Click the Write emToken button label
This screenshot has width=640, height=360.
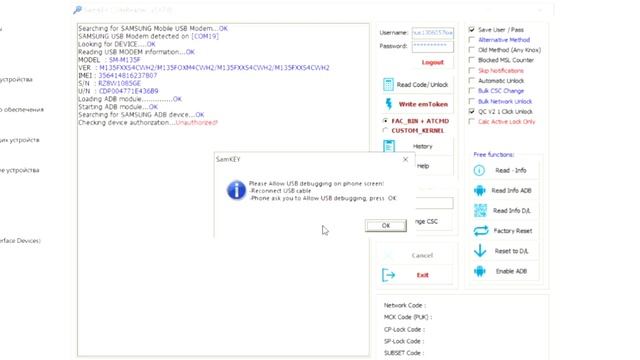point(423,104)
